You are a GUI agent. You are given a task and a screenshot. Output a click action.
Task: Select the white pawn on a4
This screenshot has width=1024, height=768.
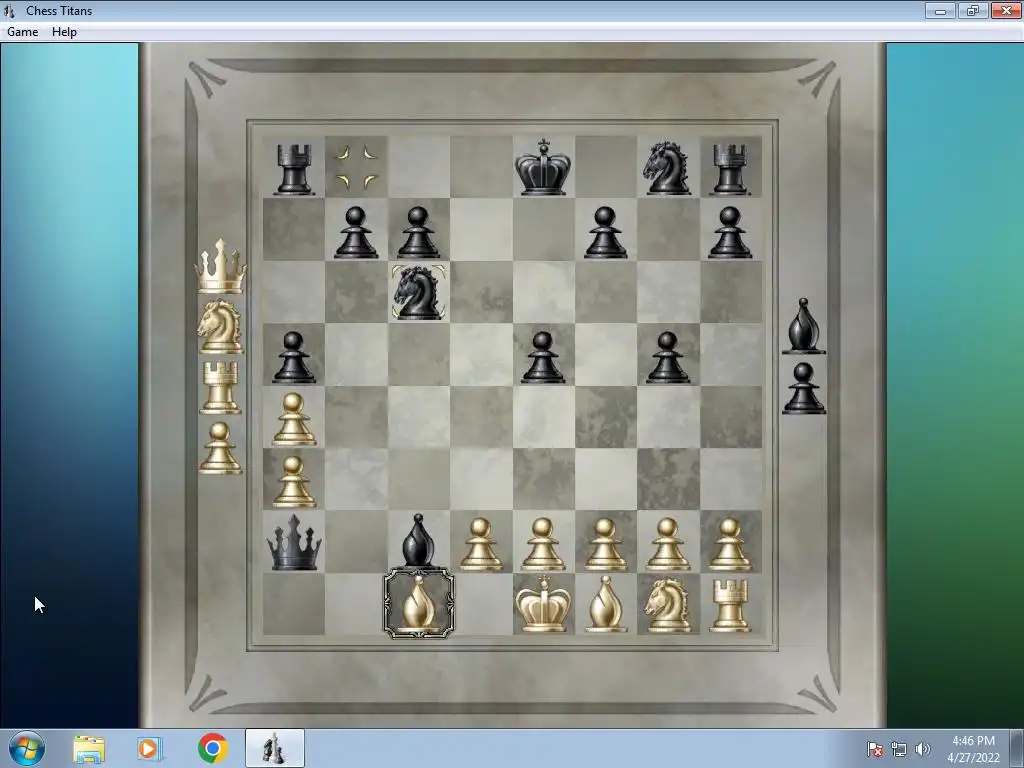coord(293,419)
